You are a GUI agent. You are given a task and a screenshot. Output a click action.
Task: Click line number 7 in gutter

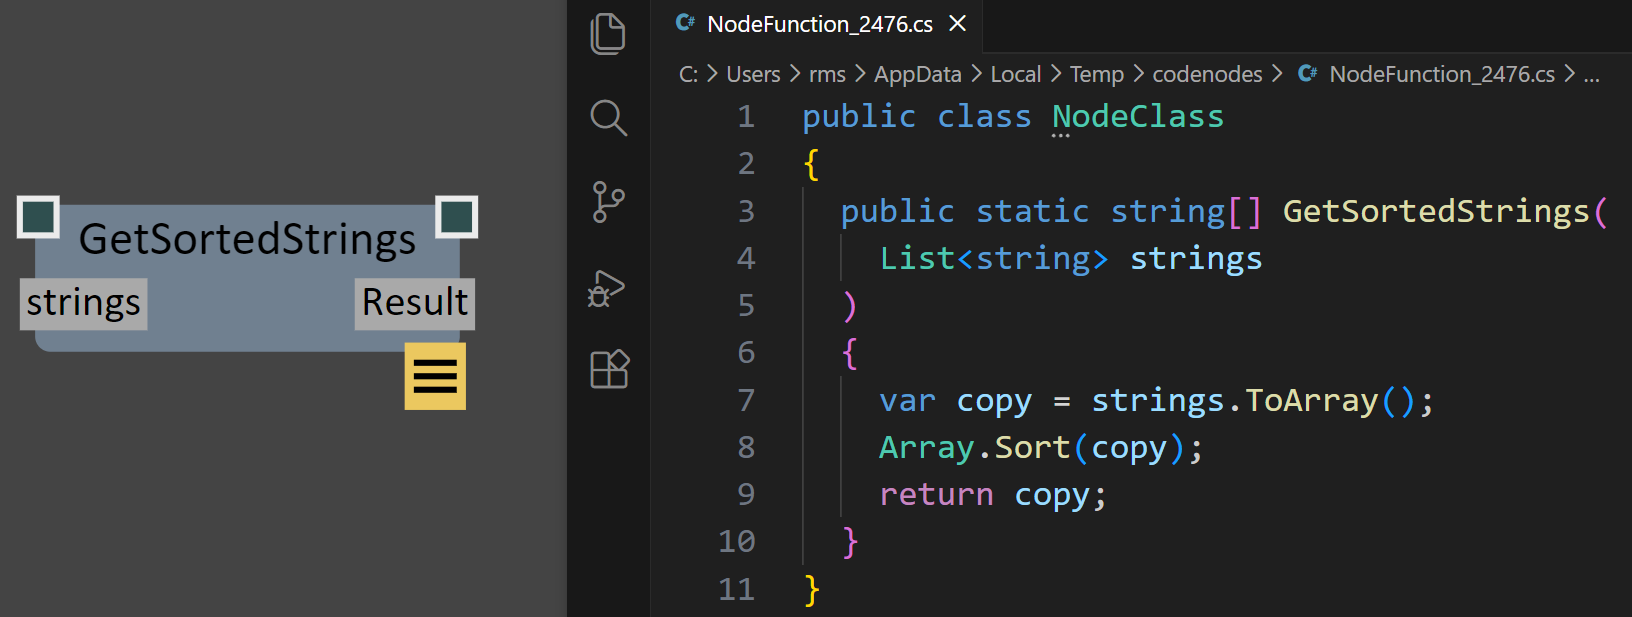746,401
